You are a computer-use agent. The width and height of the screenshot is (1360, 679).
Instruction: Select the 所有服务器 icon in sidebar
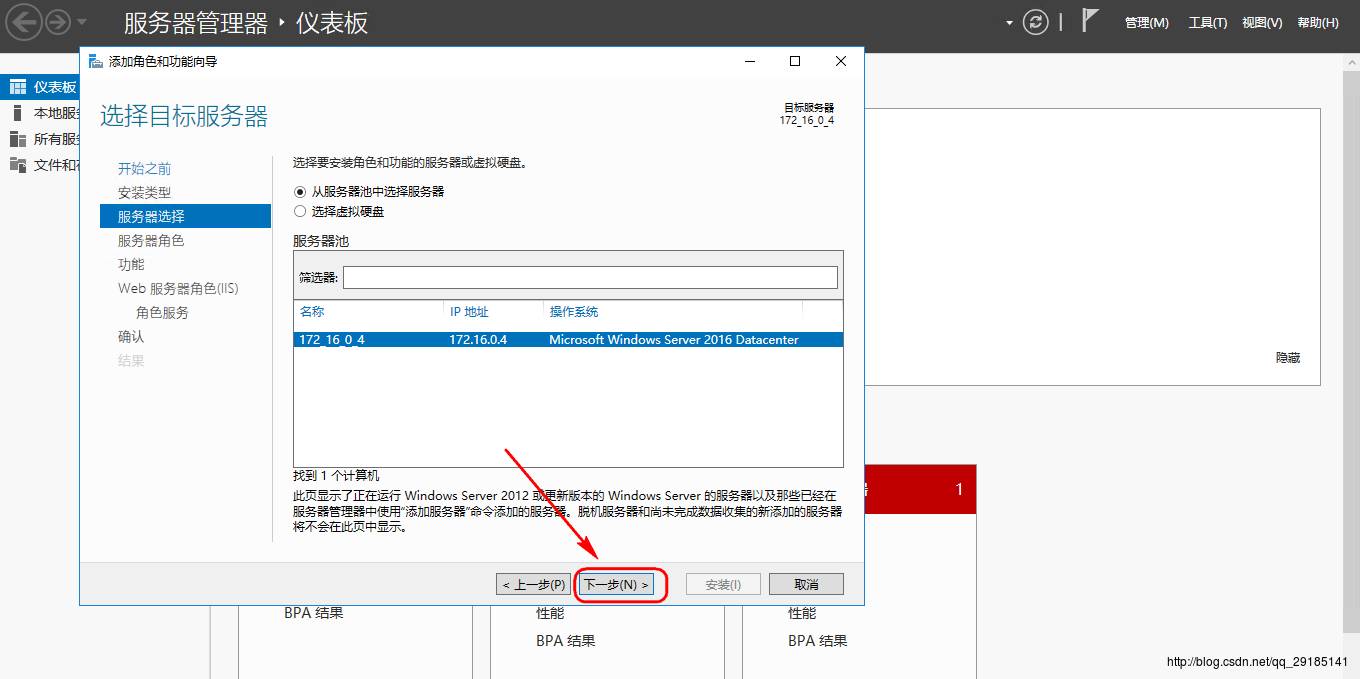point(18,139)
